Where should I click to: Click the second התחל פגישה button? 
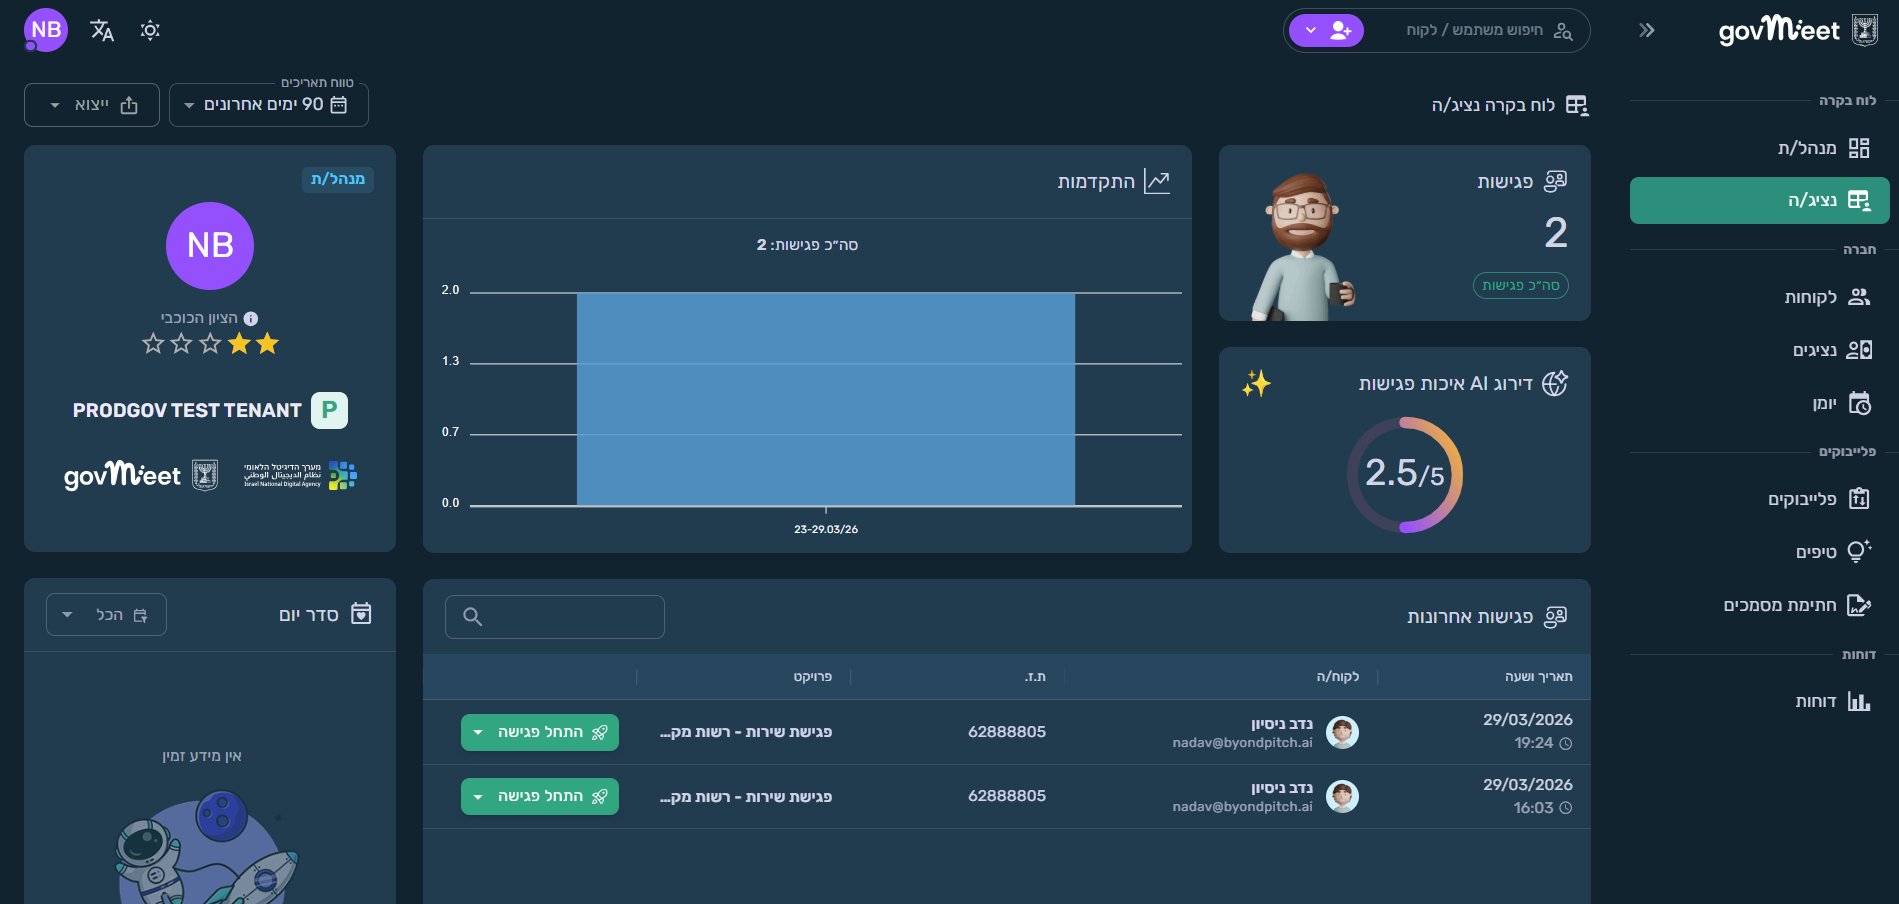coord(540,796)
